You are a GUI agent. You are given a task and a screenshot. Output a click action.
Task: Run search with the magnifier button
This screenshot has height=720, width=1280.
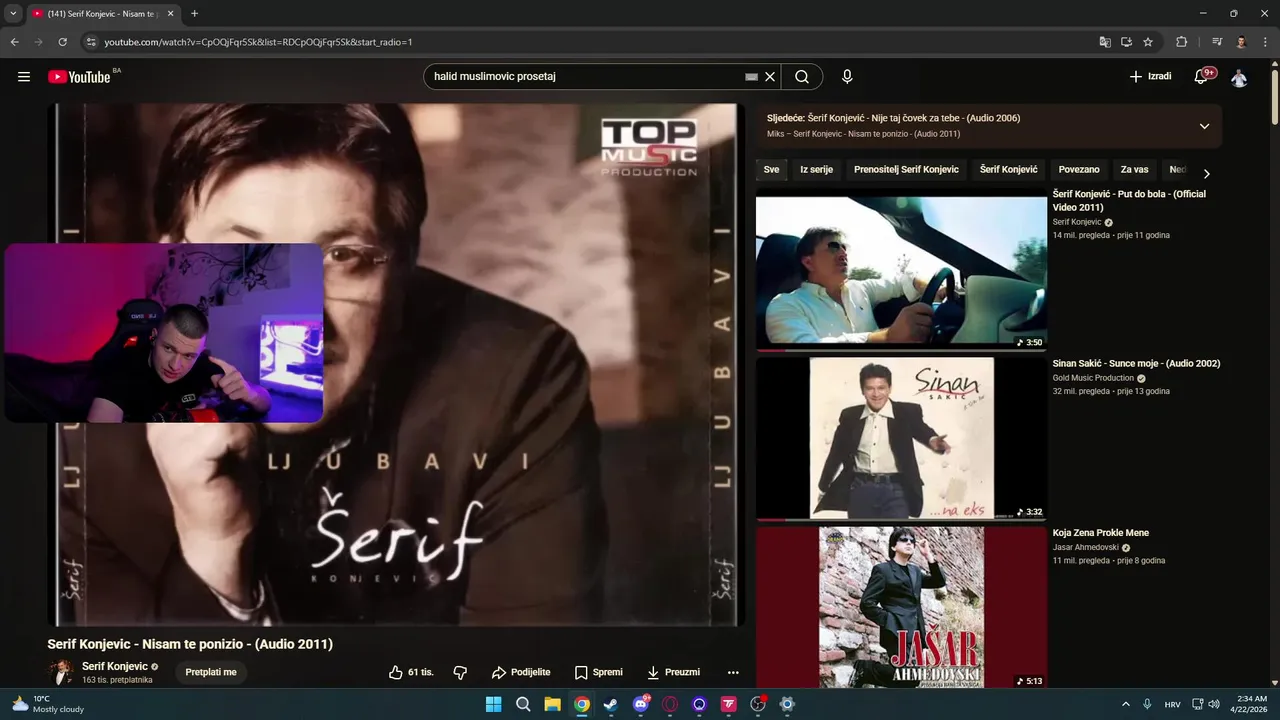coord(802,77)
